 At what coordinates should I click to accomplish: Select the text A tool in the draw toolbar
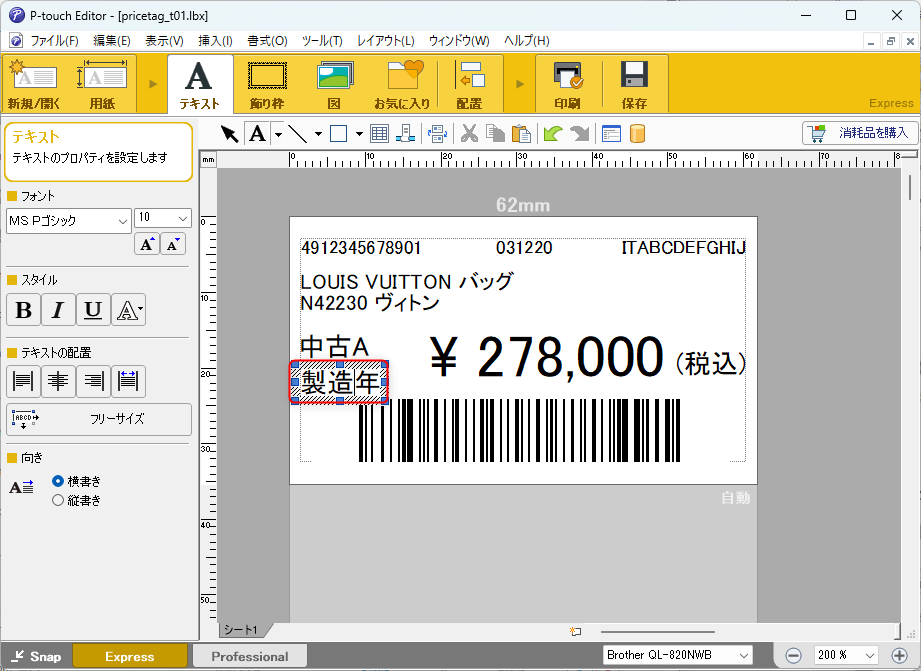(x=257, y=134)
